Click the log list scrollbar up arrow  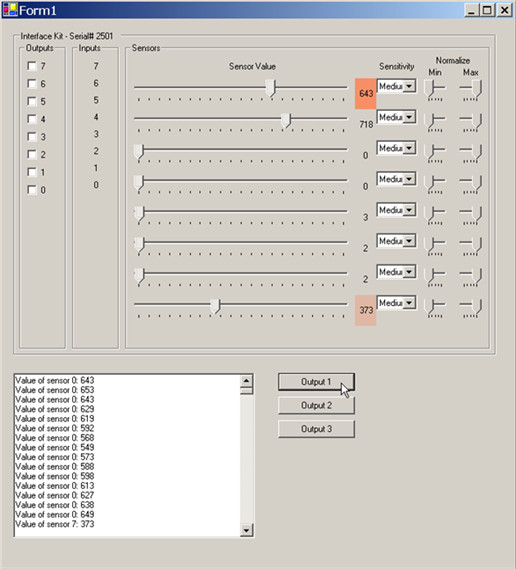(x=246, y=381)
